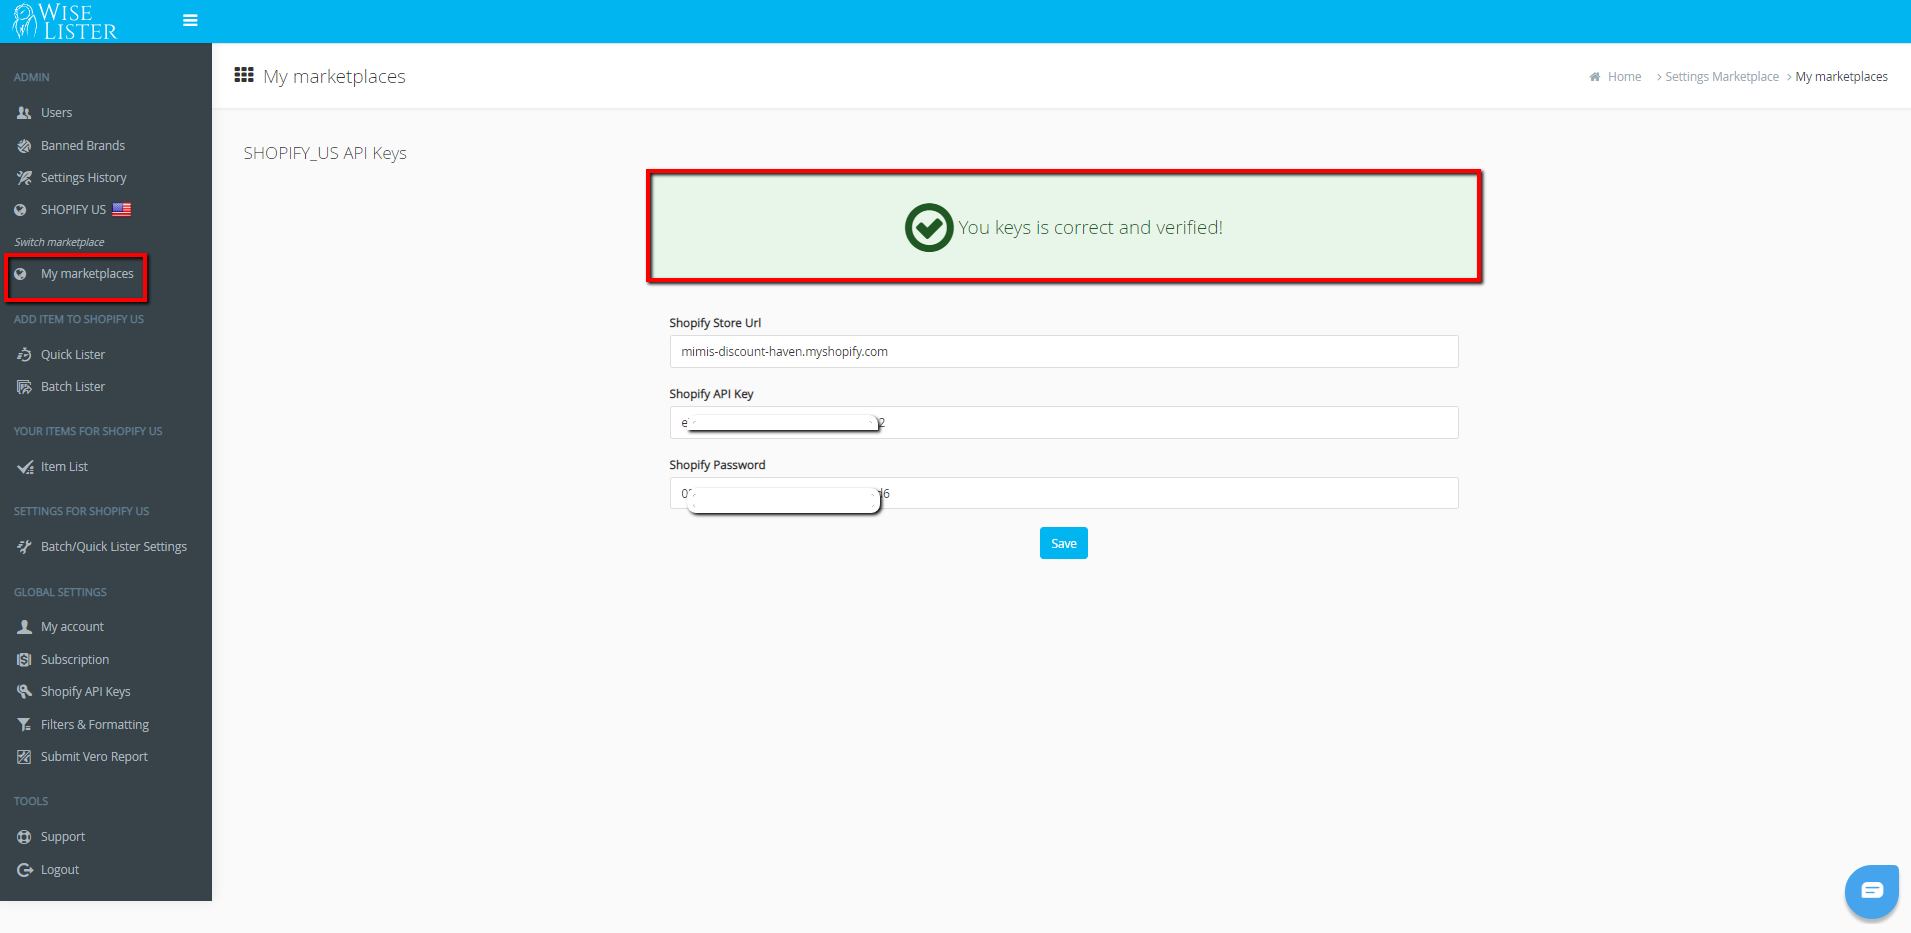Screen dimensions: 1911x933
Task: Open Batch/Quick Lister Settings
Action: coord(114,547)
